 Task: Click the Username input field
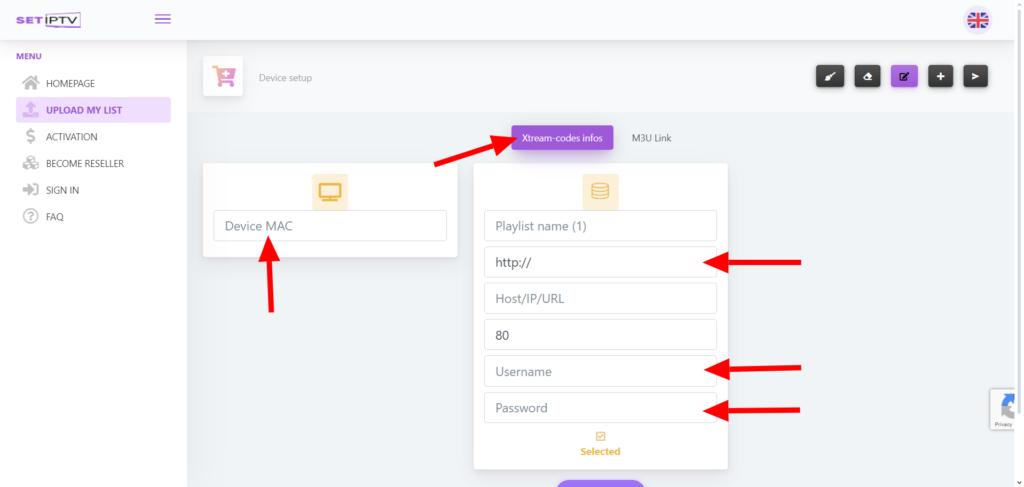click(600, 372)
